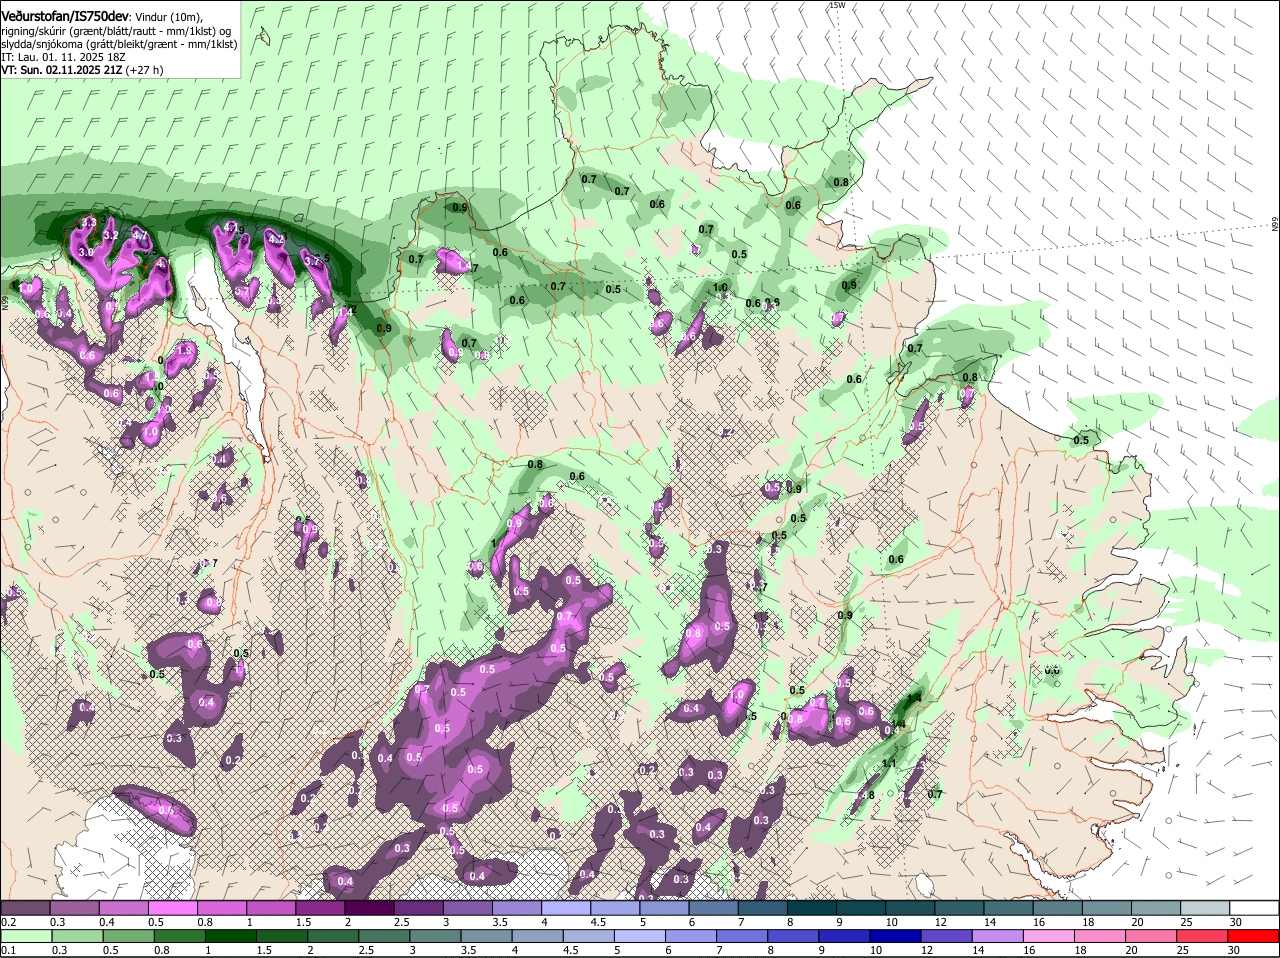1280x958 pixels.
Task: Click the 15W longitude label
Action: (x=837, y=6)
